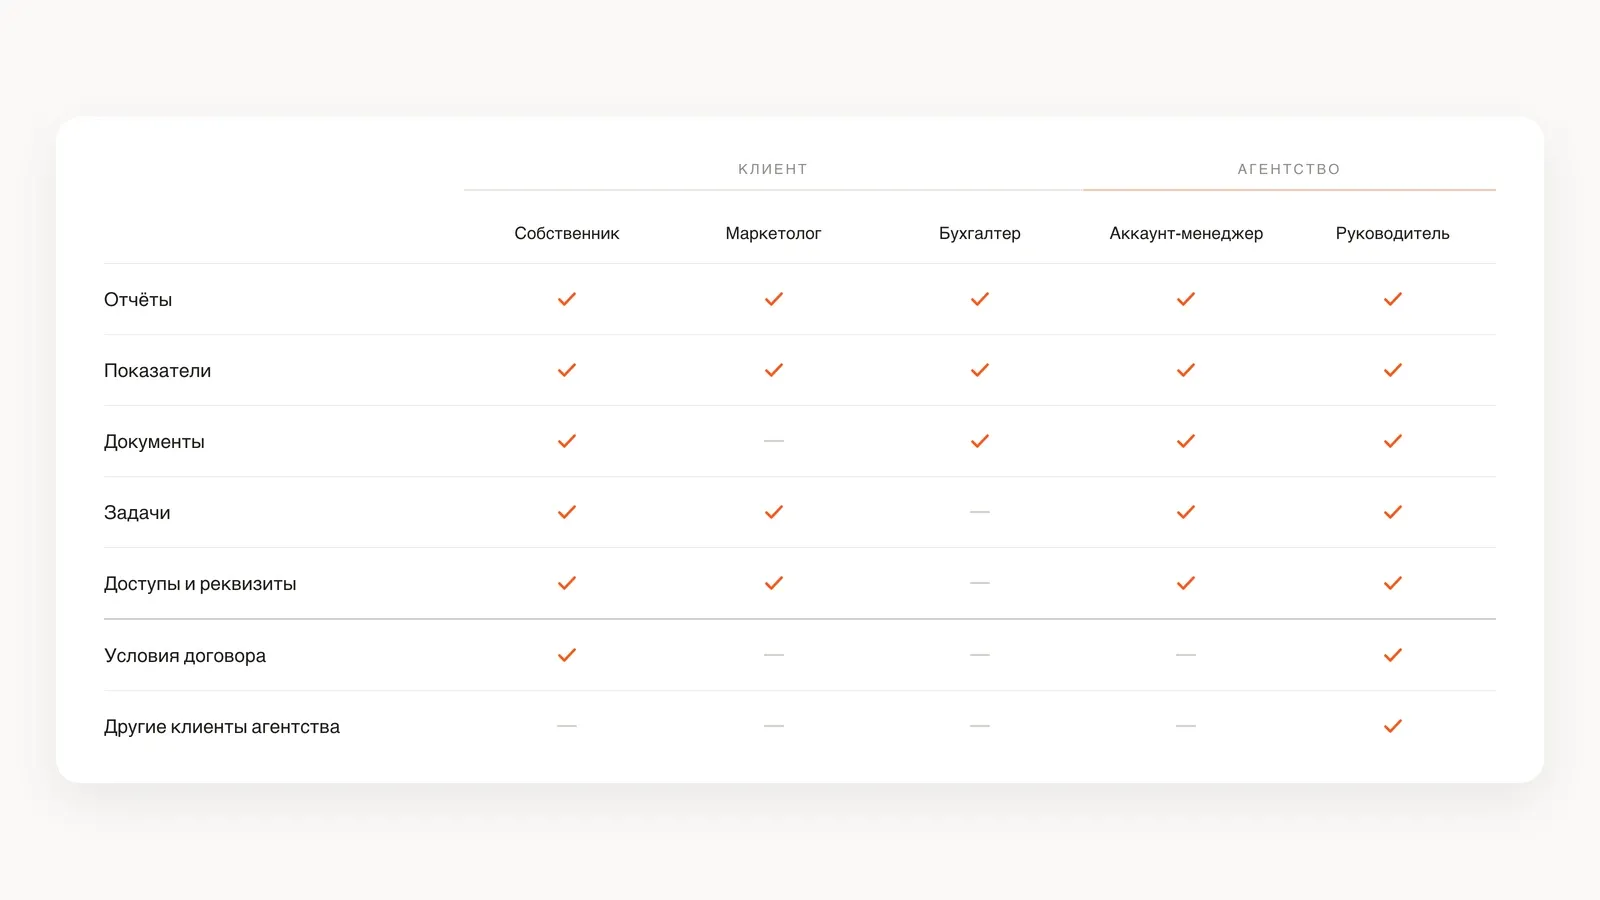
Task: Click the Документы dash under Маркетолог
Action: pos(774,441)
